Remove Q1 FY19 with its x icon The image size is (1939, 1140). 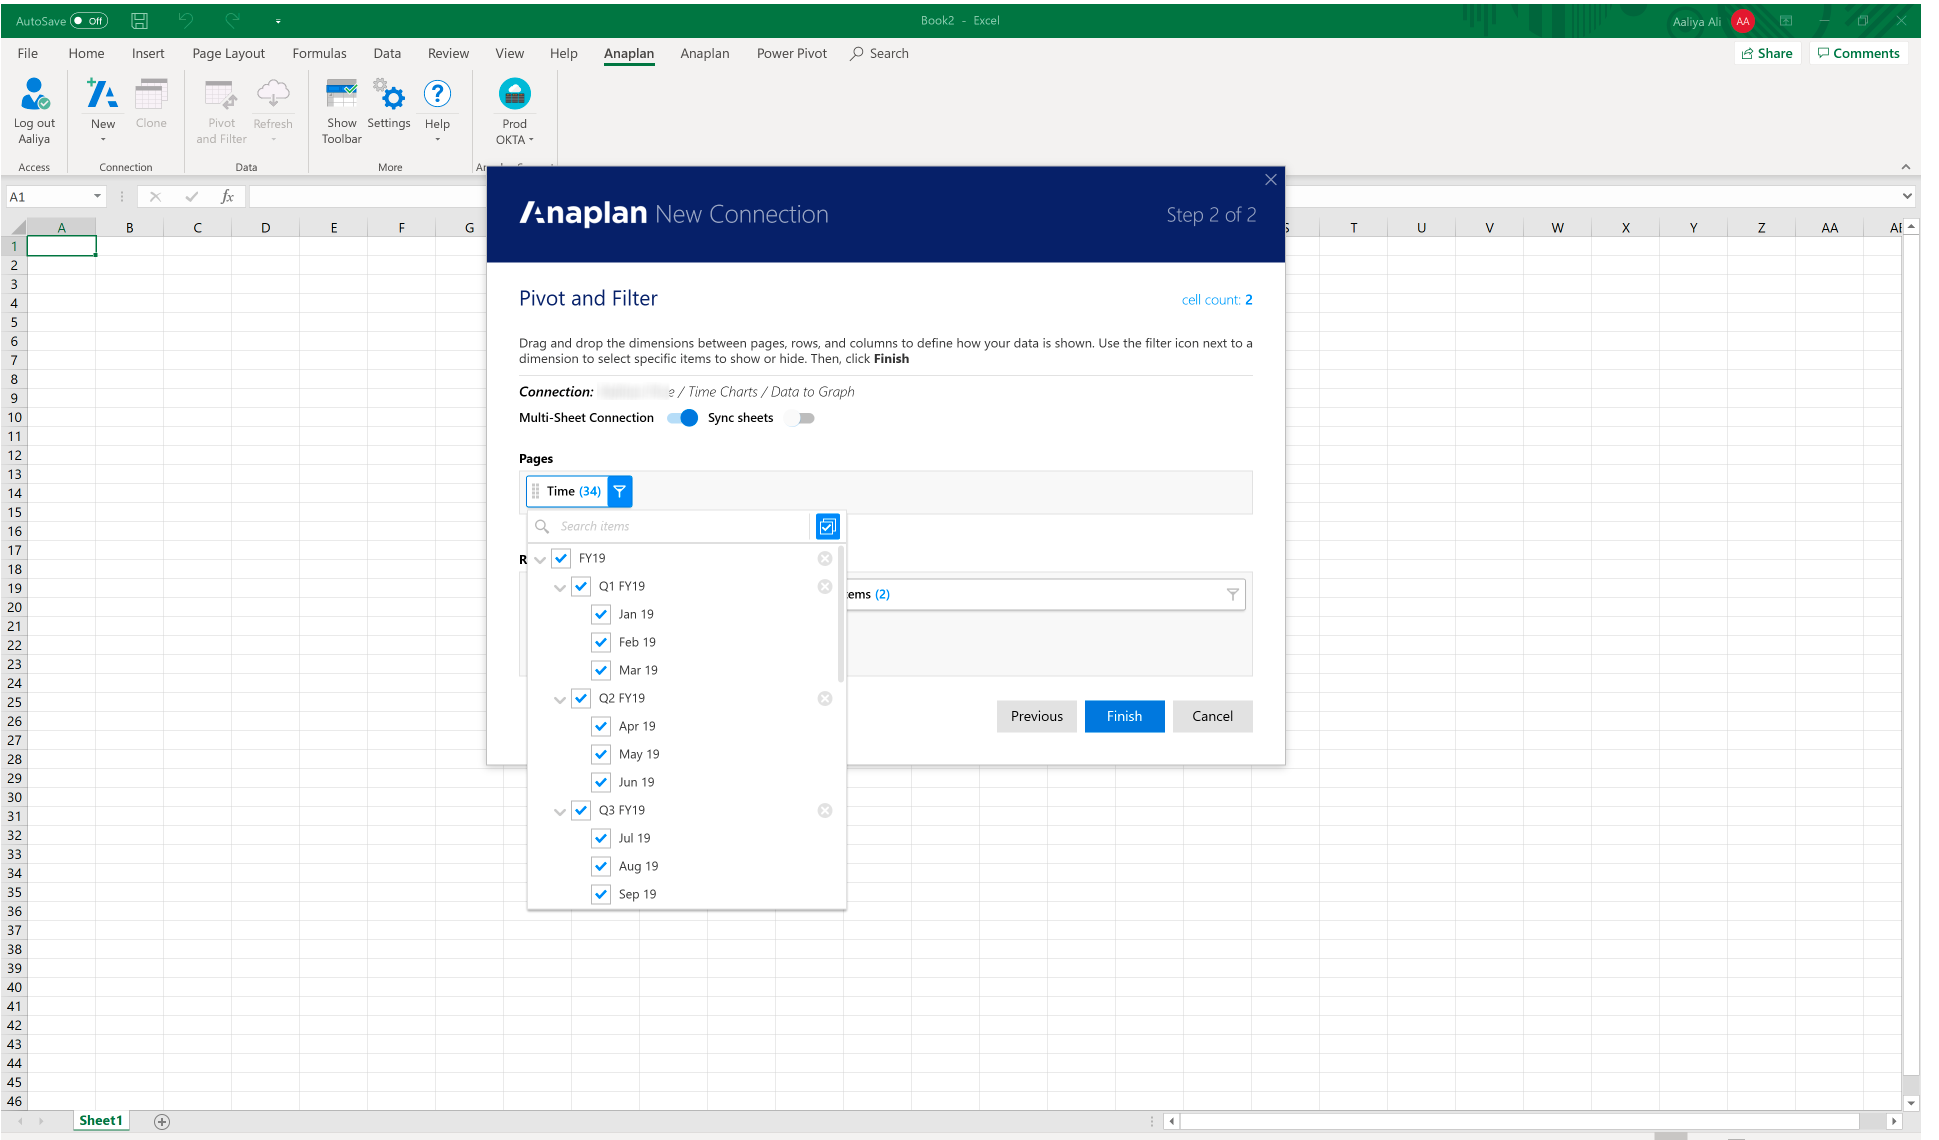click(825, 587)
